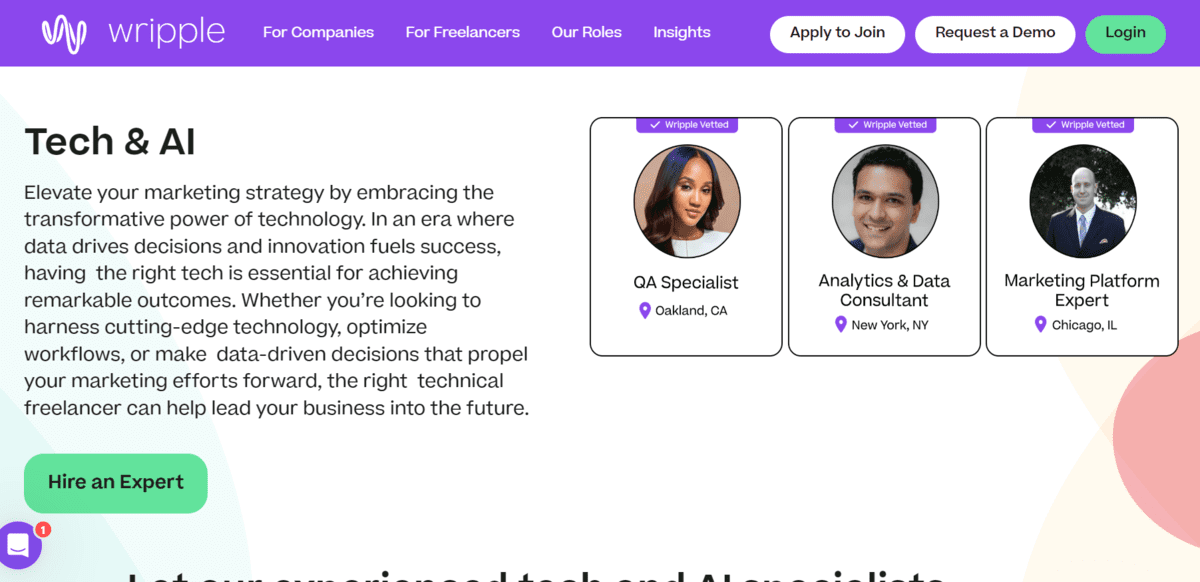Open the For Companies menu
The image size is (1200, 582).
(318, 32)
